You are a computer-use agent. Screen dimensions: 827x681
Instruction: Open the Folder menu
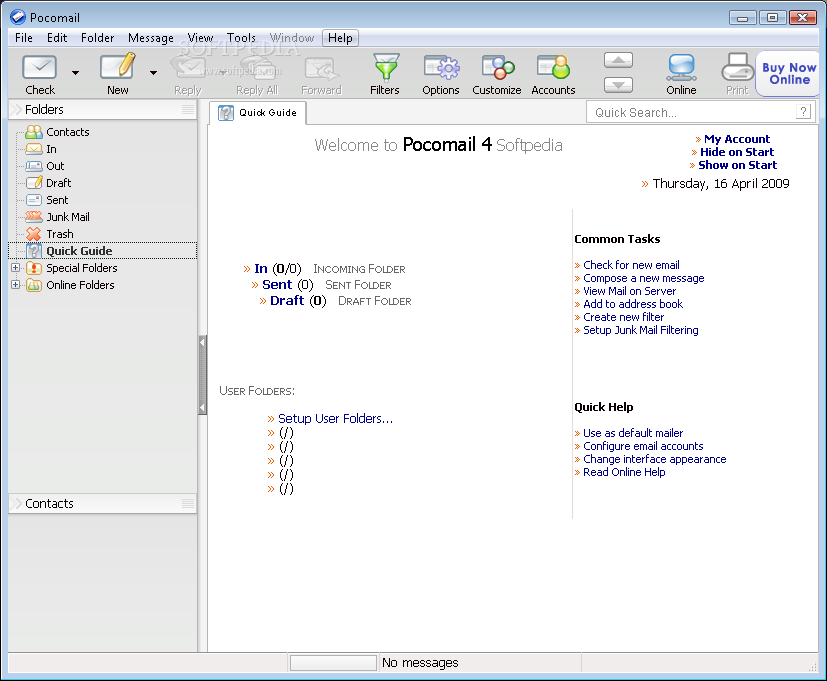pyautogui.click(x=98, y=38)
